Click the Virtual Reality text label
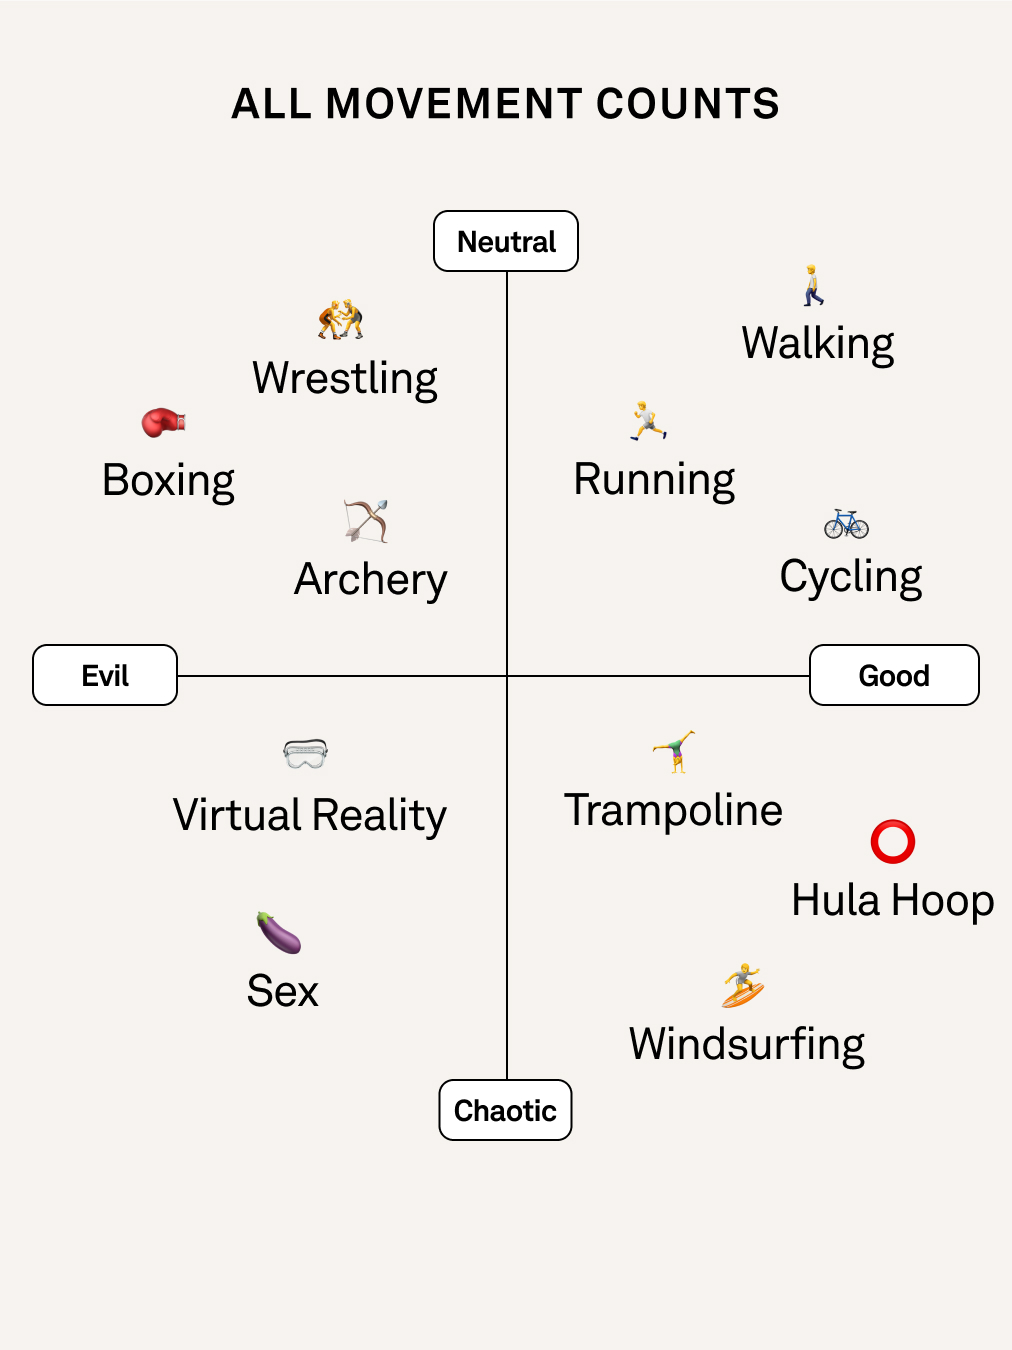The width and height of the screenshot is (1012, 1350). tap(310, 816)
